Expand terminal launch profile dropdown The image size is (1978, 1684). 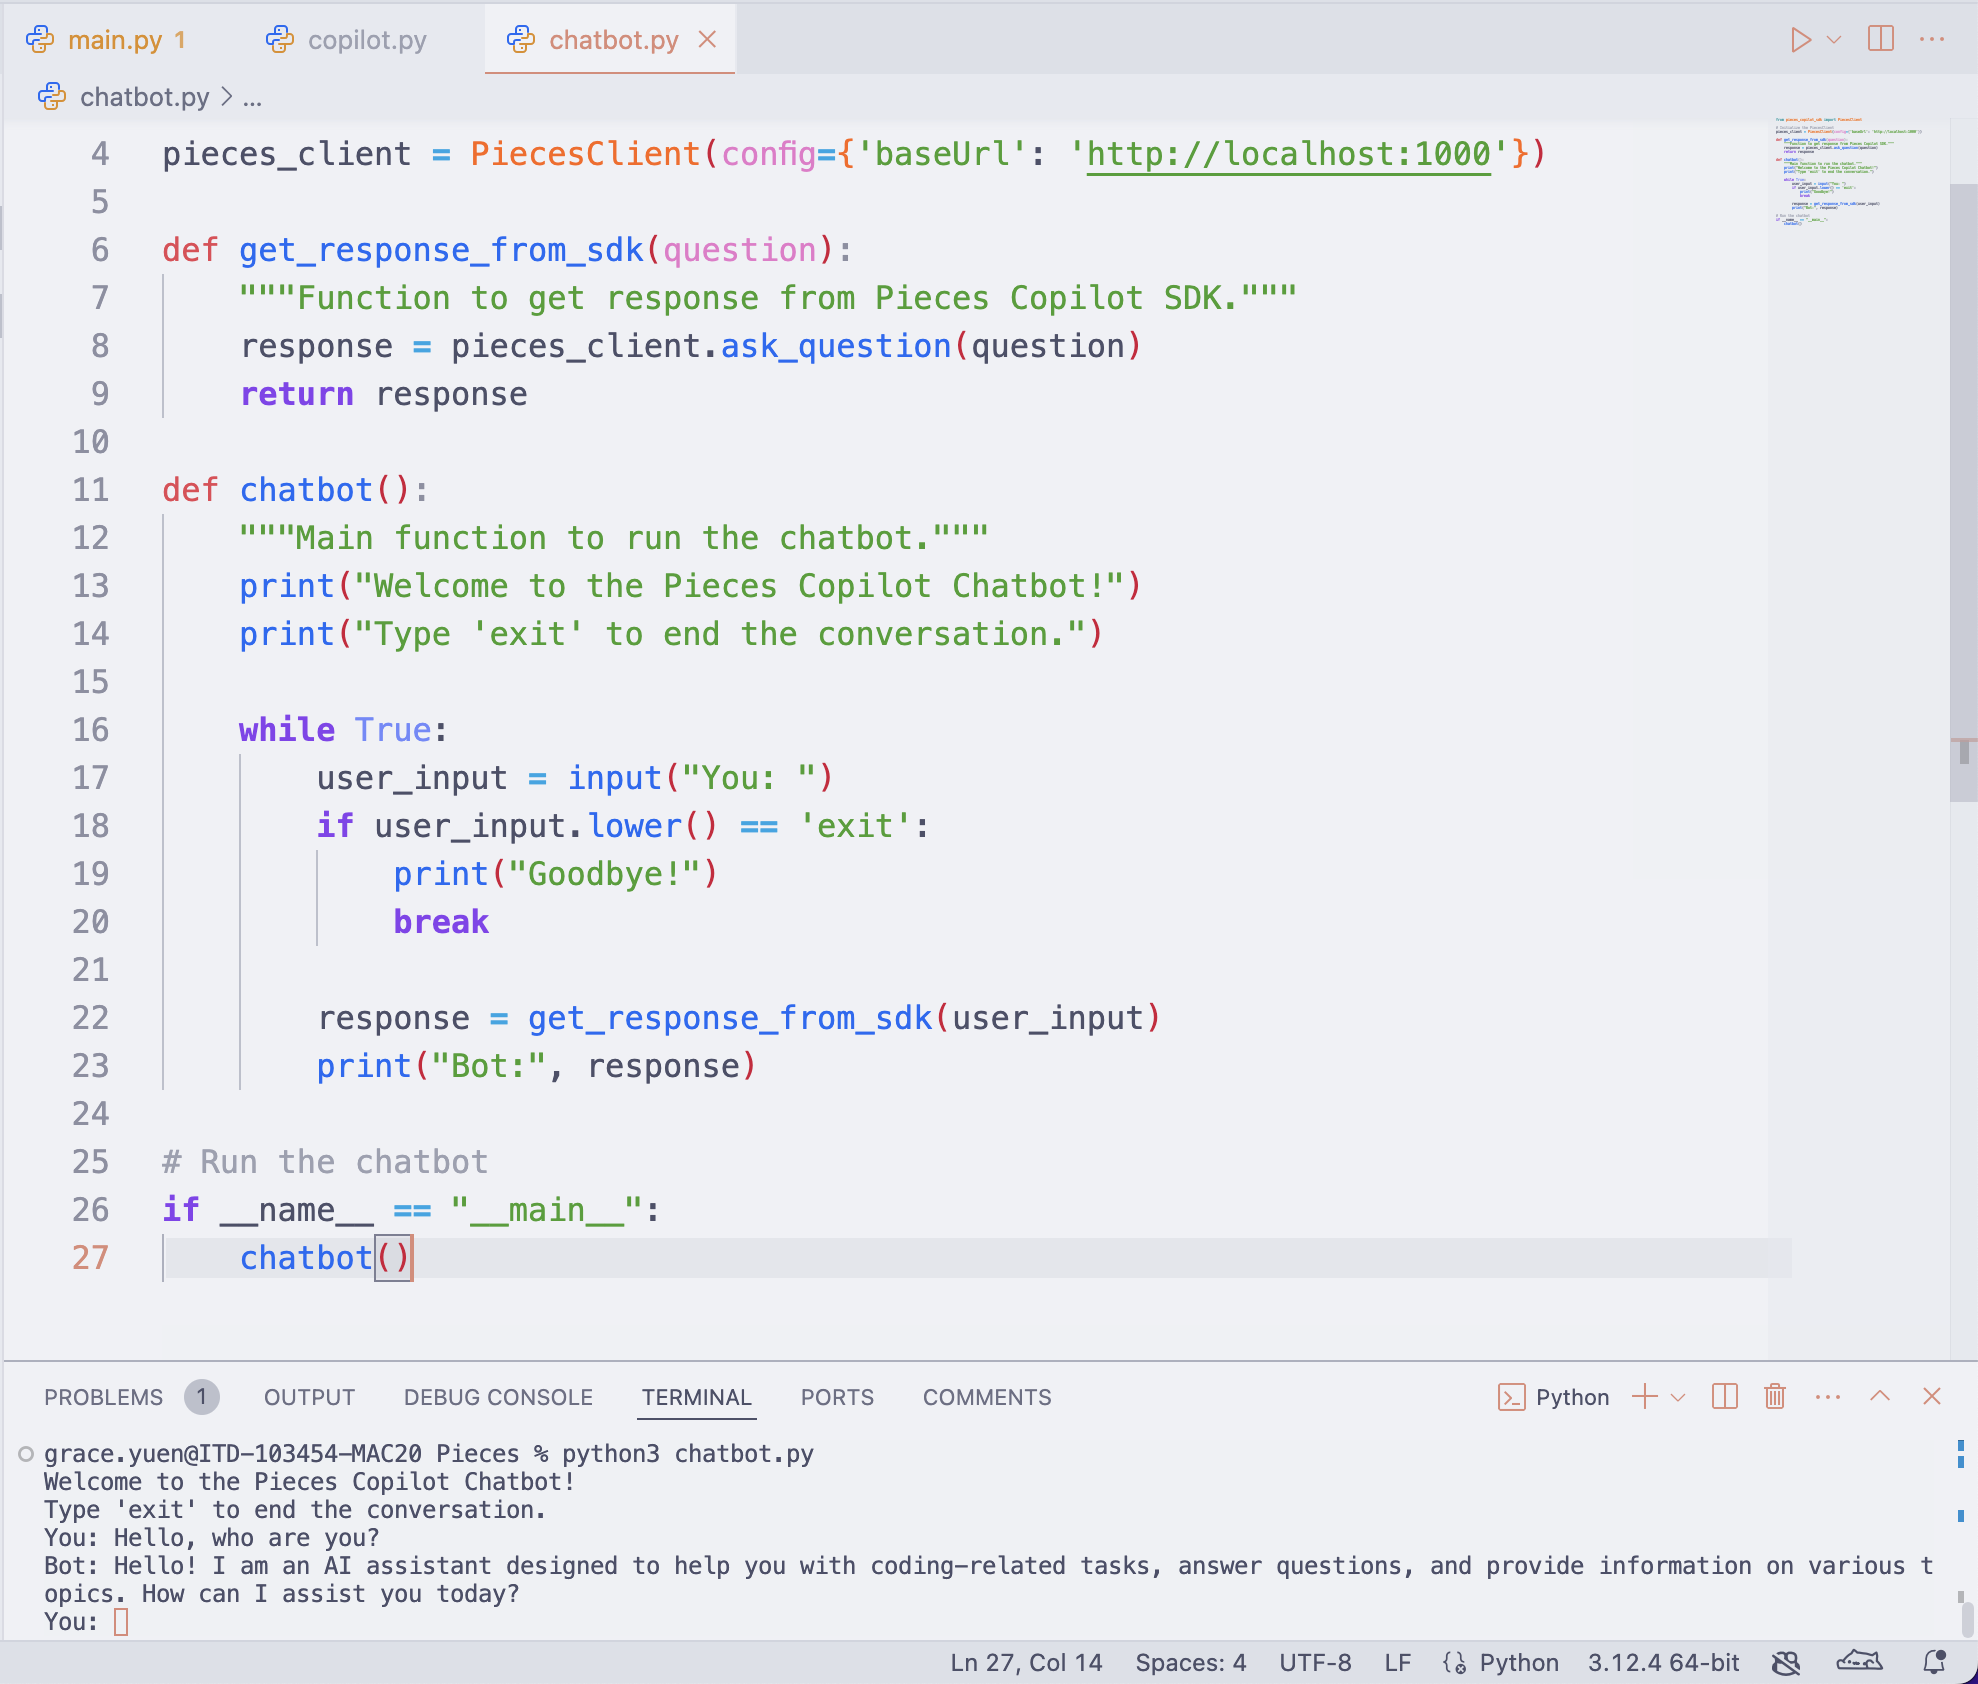[x=1678, y=1397]
